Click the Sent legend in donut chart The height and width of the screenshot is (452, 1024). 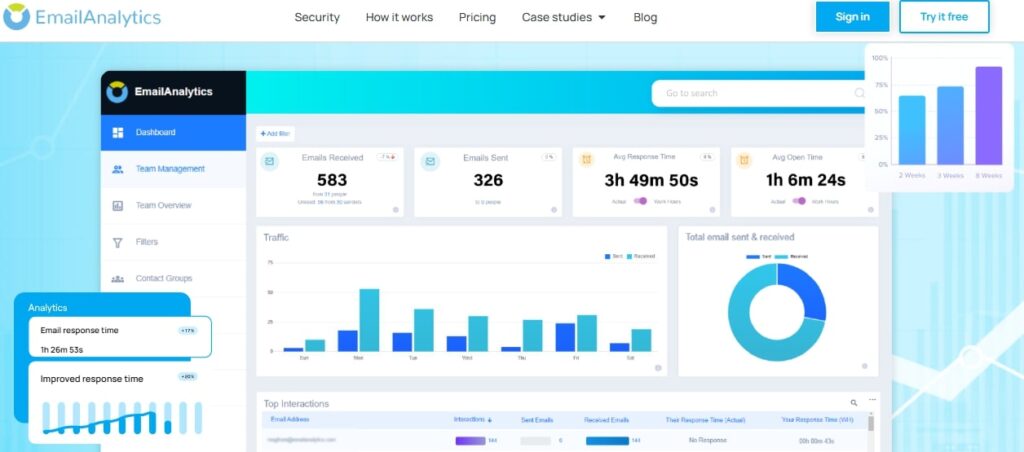(758, 257)
